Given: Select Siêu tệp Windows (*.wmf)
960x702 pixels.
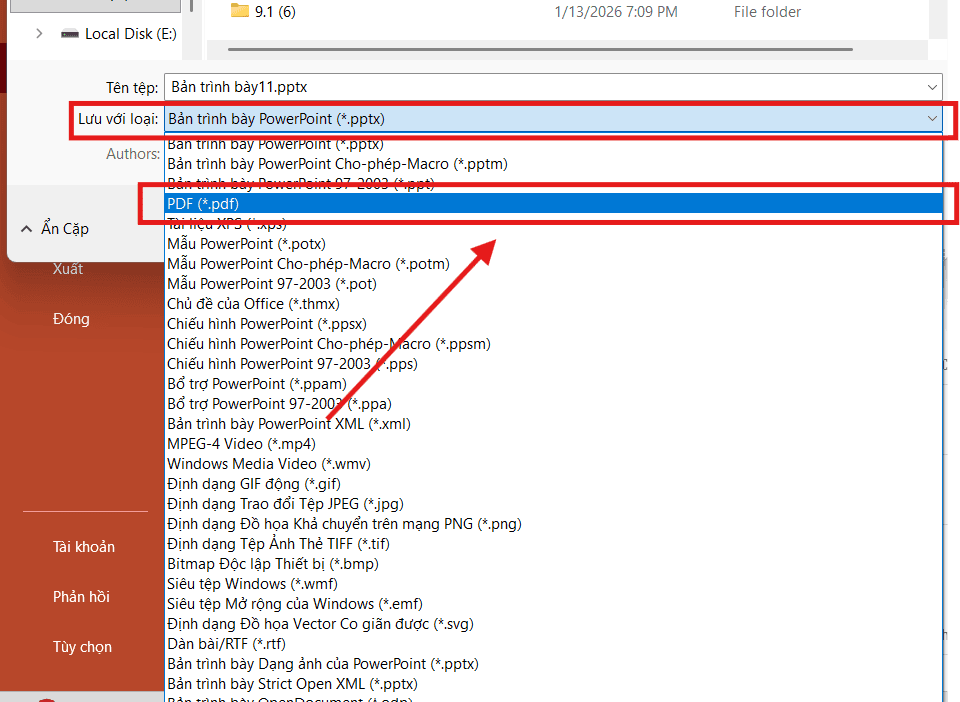Looking at the screenshot, I should pos(553,584).
